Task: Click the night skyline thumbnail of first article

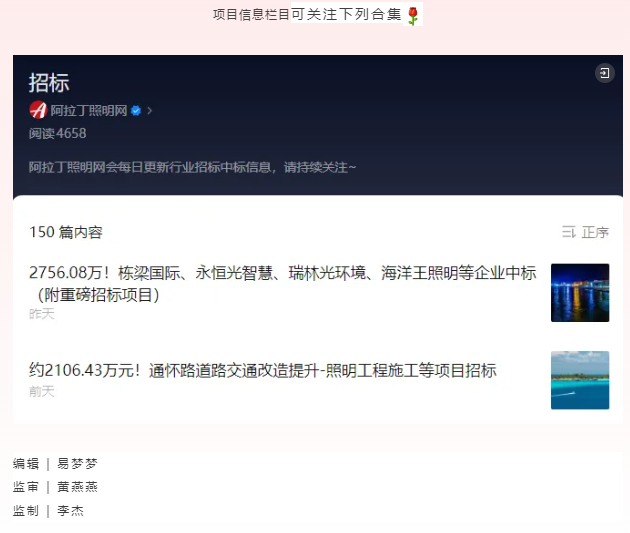Action: [x=579, y=292]
